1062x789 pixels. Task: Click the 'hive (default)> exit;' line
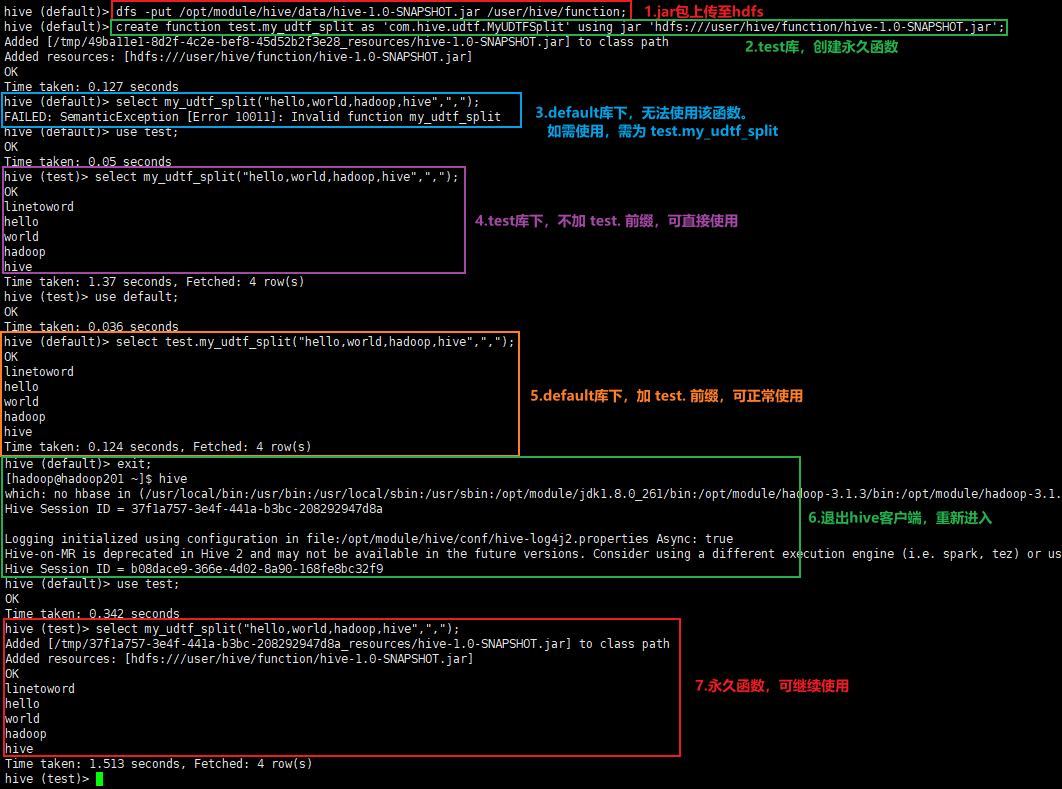point(79,464)
